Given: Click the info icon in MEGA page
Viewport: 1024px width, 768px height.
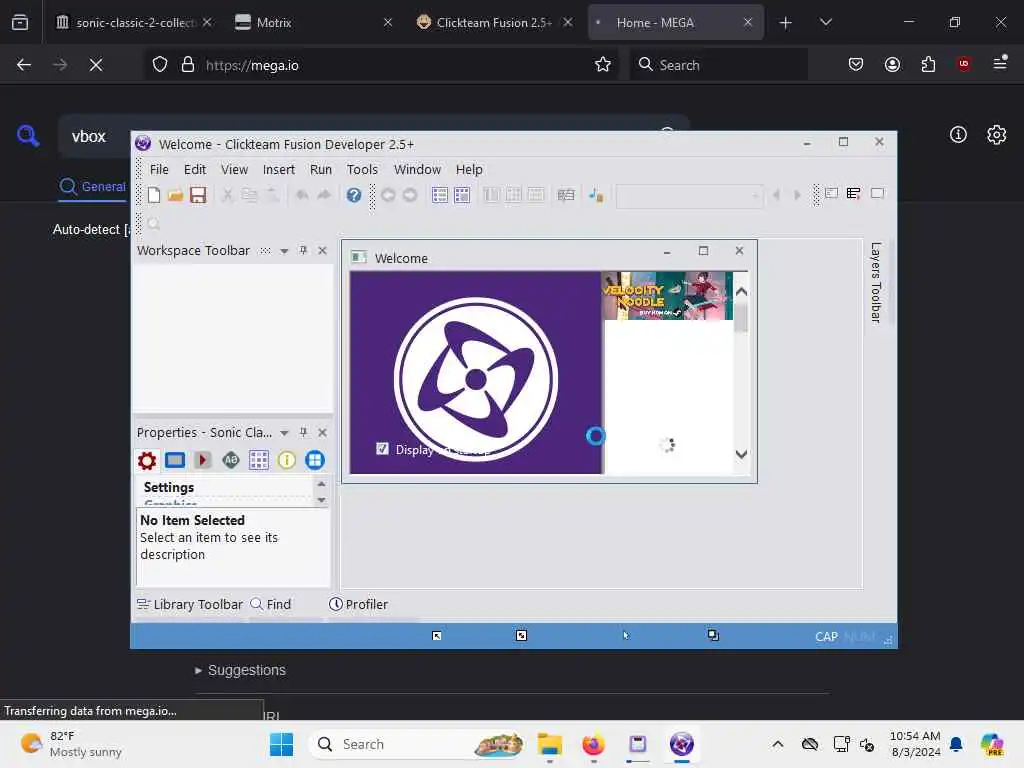Looking at the screenshot, I should (958, 135).
